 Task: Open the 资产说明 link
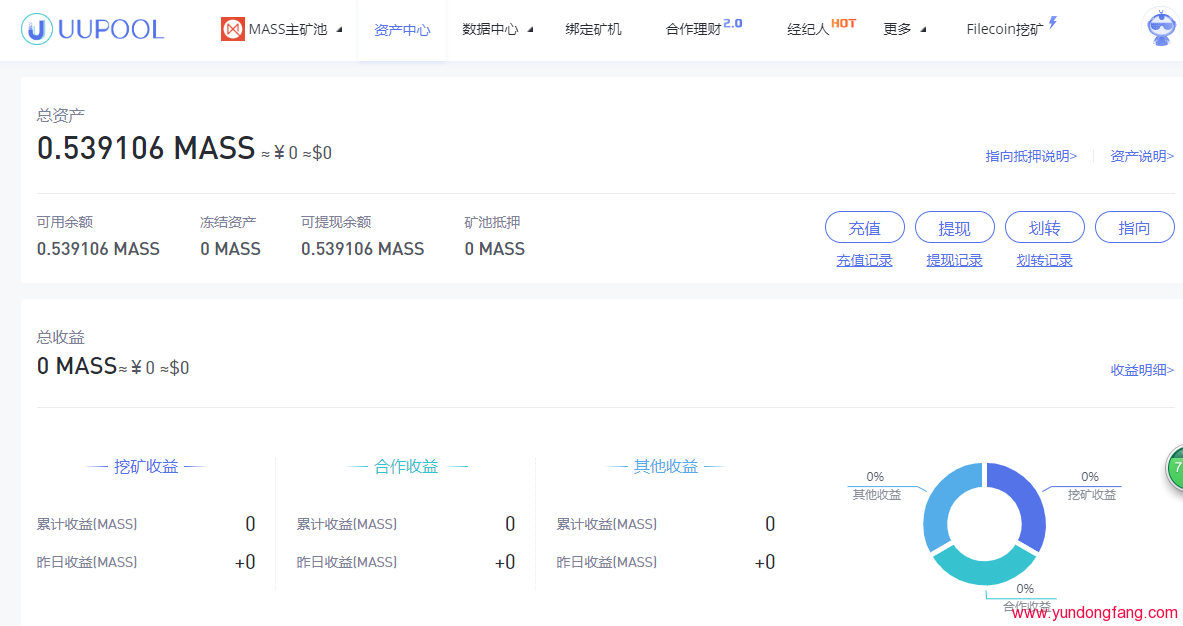click(x=1141, y=156)
